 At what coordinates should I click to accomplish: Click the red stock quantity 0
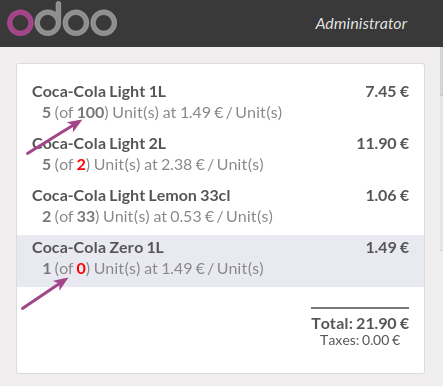pyautogui.click(x=81, y=269)
